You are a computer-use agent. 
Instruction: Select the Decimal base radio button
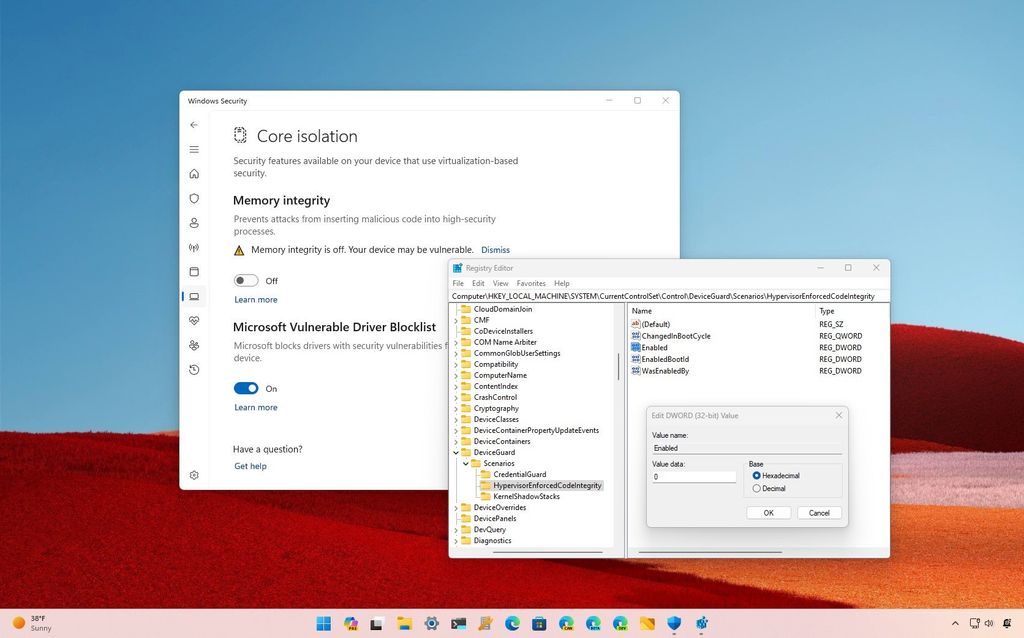pos(758,488)
